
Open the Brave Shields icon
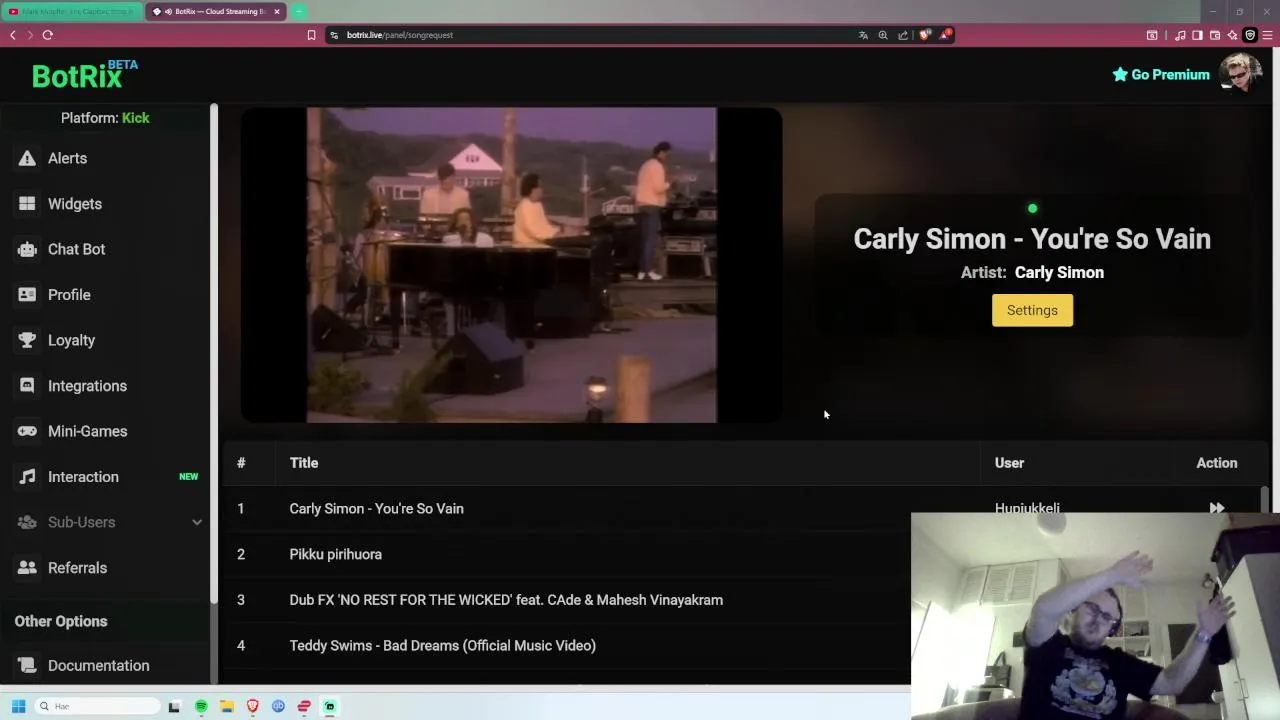point(925,35)
